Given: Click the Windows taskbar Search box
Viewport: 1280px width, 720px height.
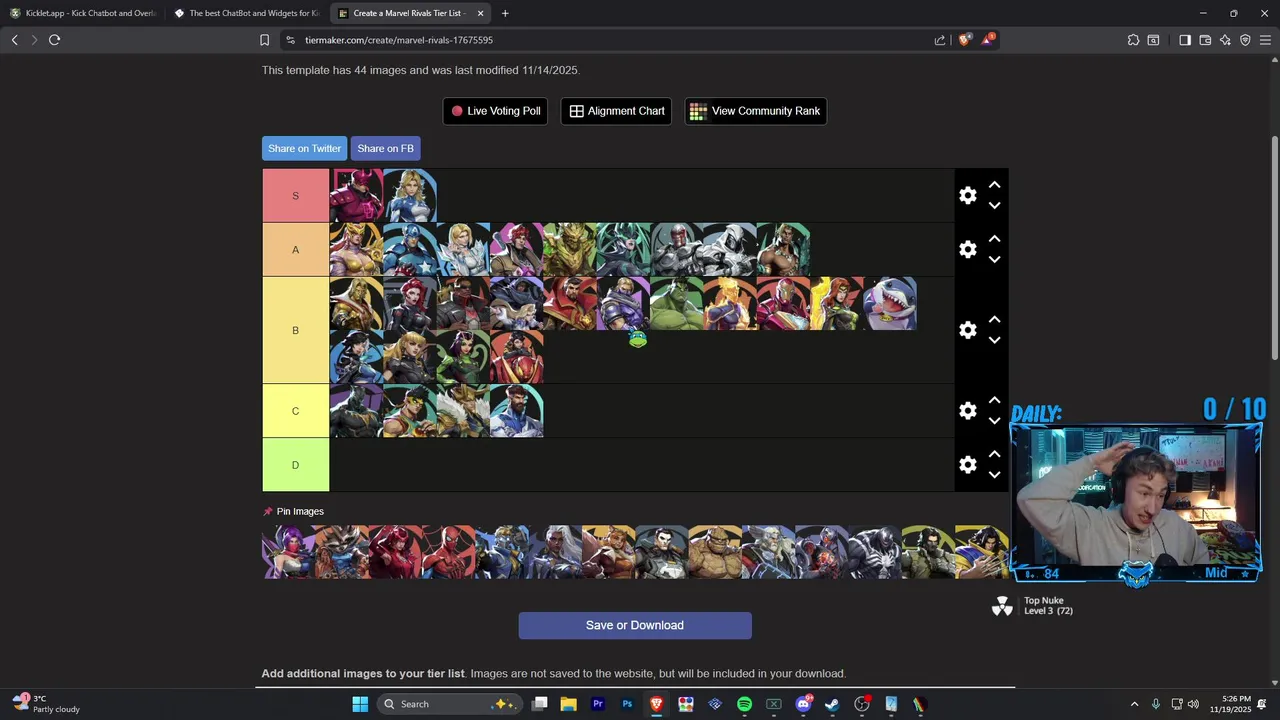Looking at the screenshot, I should pos(449,704).
